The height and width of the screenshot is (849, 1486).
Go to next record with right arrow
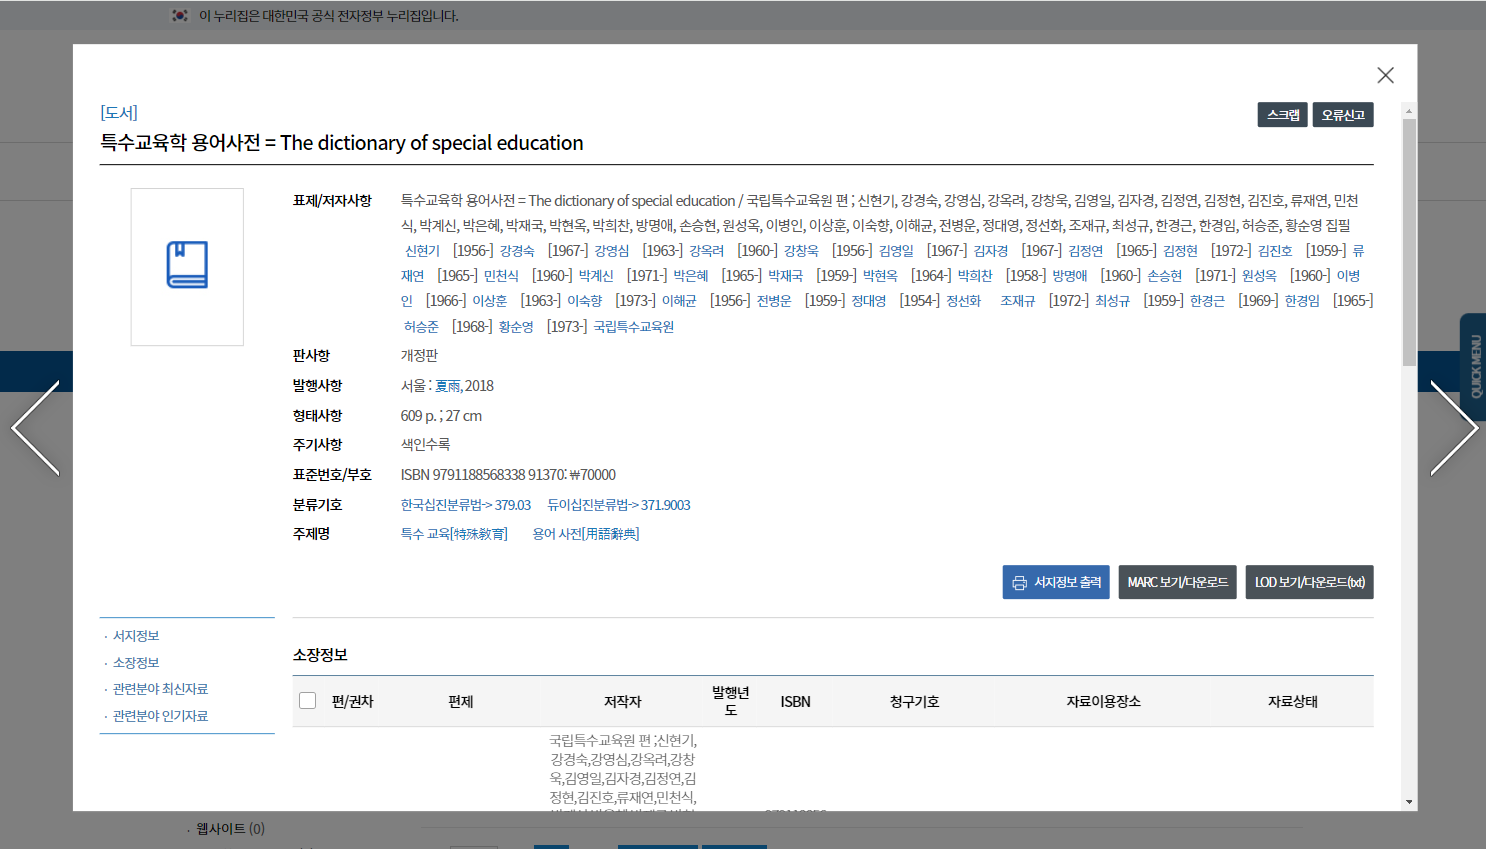click(x=1453, y=428)
